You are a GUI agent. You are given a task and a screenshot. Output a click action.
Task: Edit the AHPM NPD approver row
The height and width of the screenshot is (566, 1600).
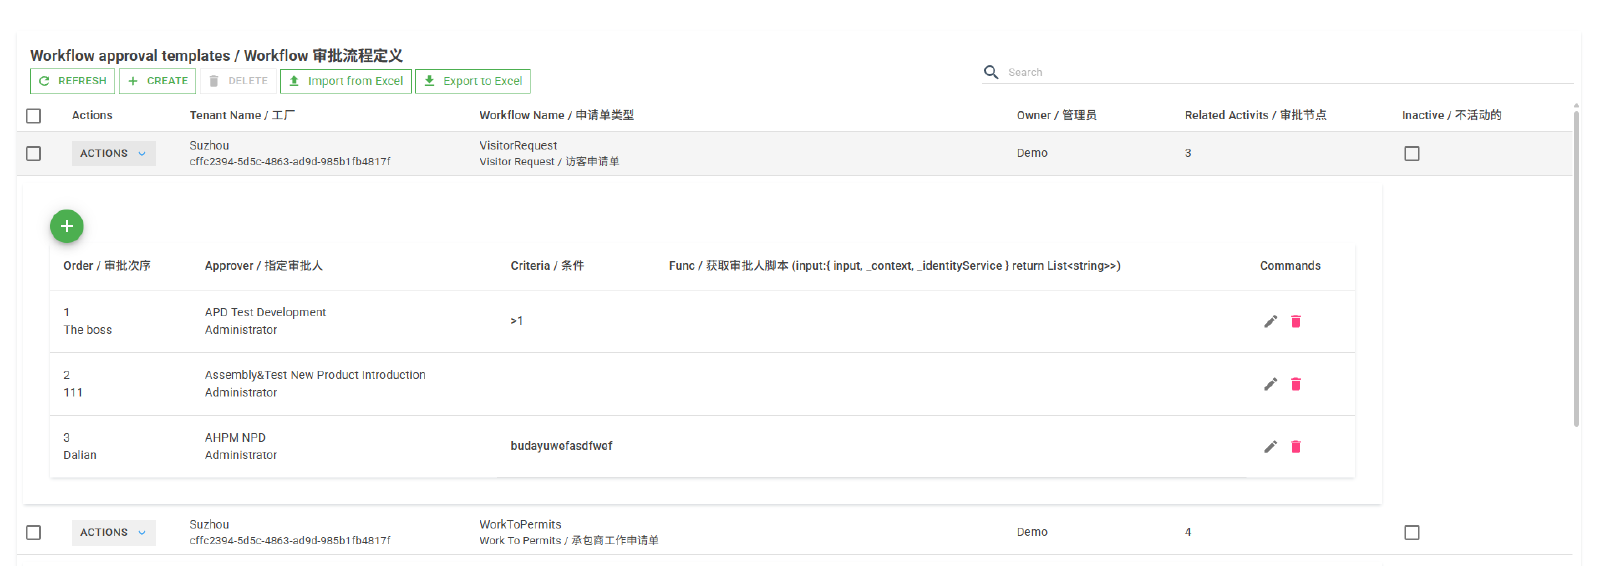click(x=1270, y=447)
